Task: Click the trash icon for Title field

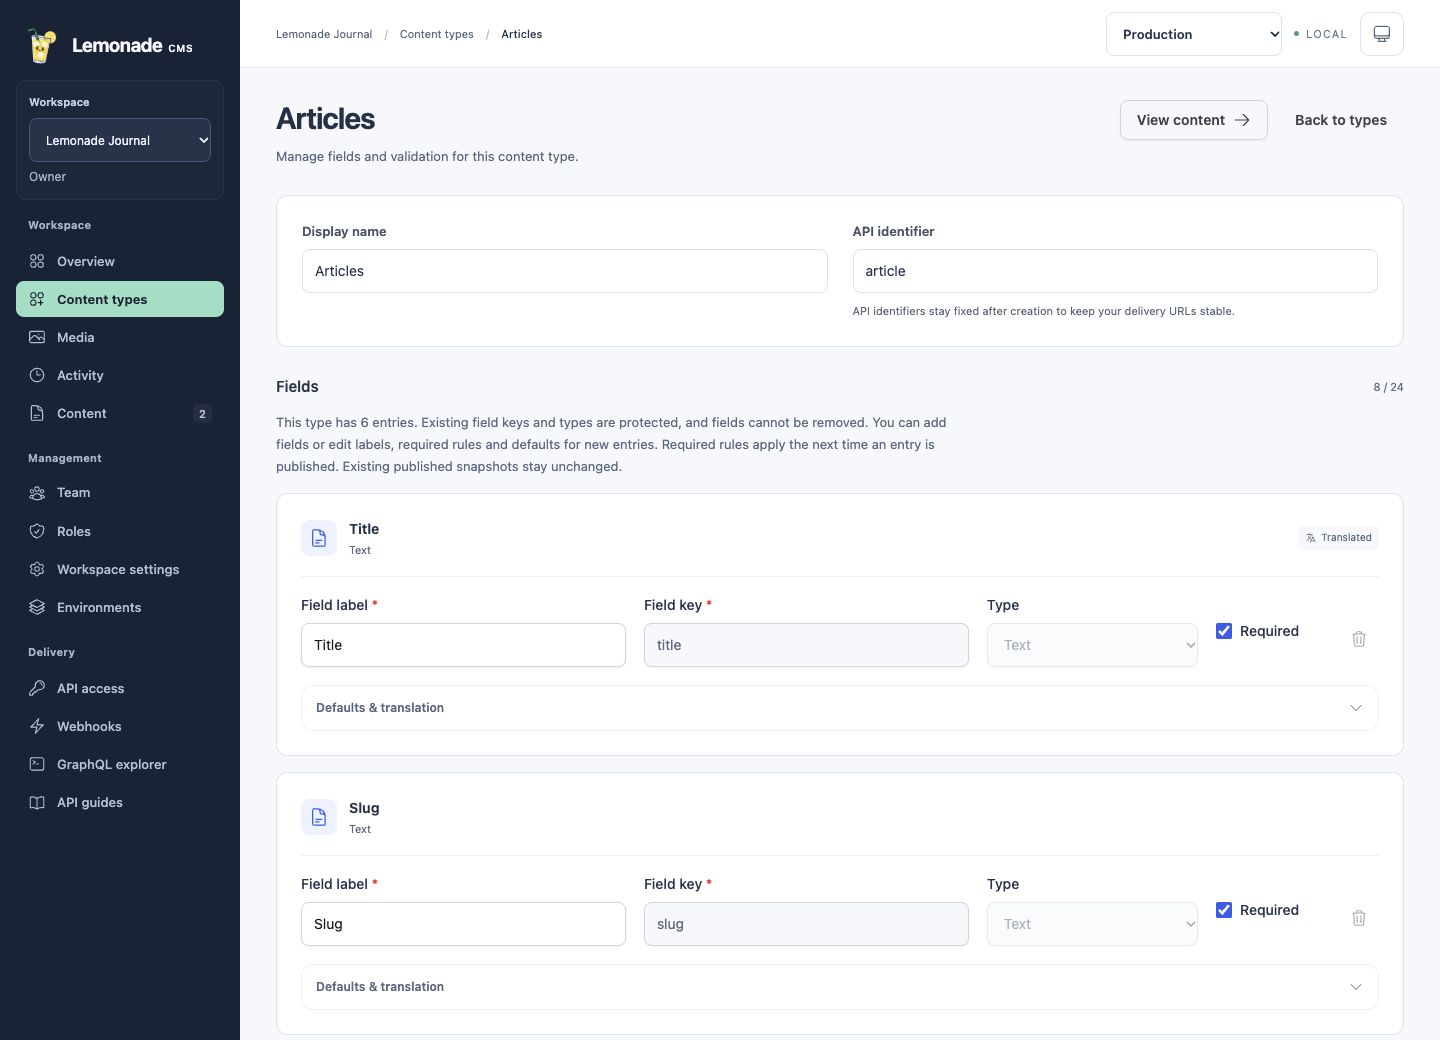Action: click(1359, 639)
